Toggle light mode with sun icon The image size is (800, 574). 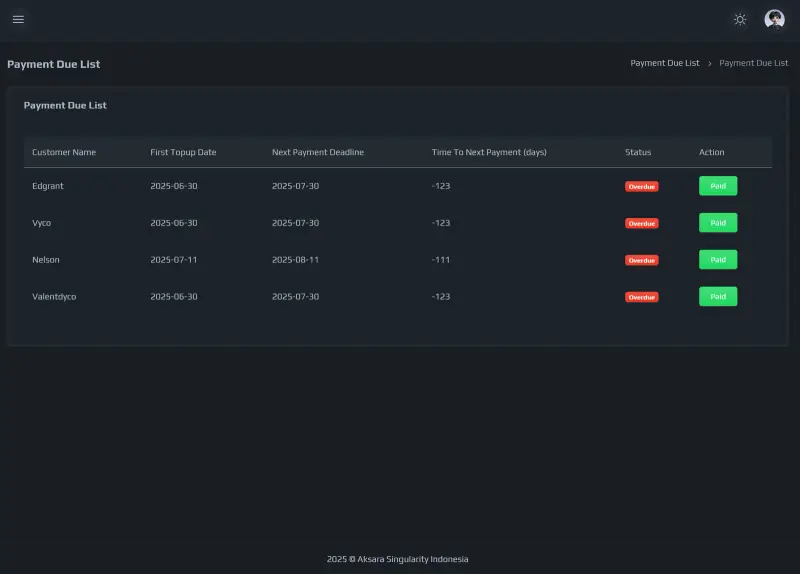coord(740,19)
